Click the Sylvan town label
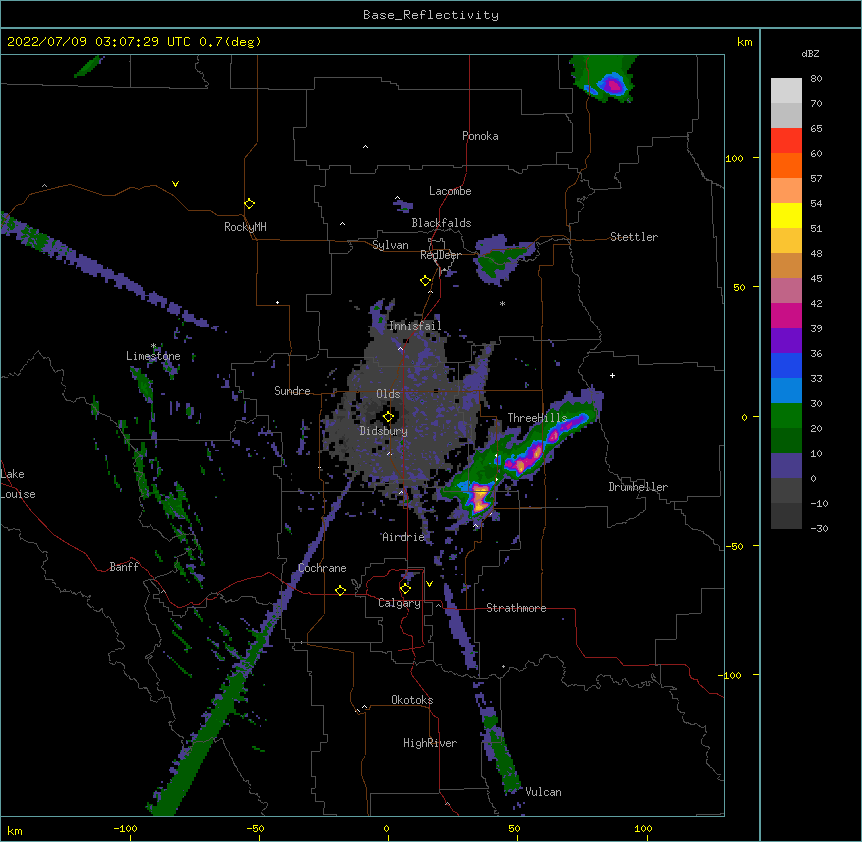Viewport: 862px width, 842px height. (390, 245)
